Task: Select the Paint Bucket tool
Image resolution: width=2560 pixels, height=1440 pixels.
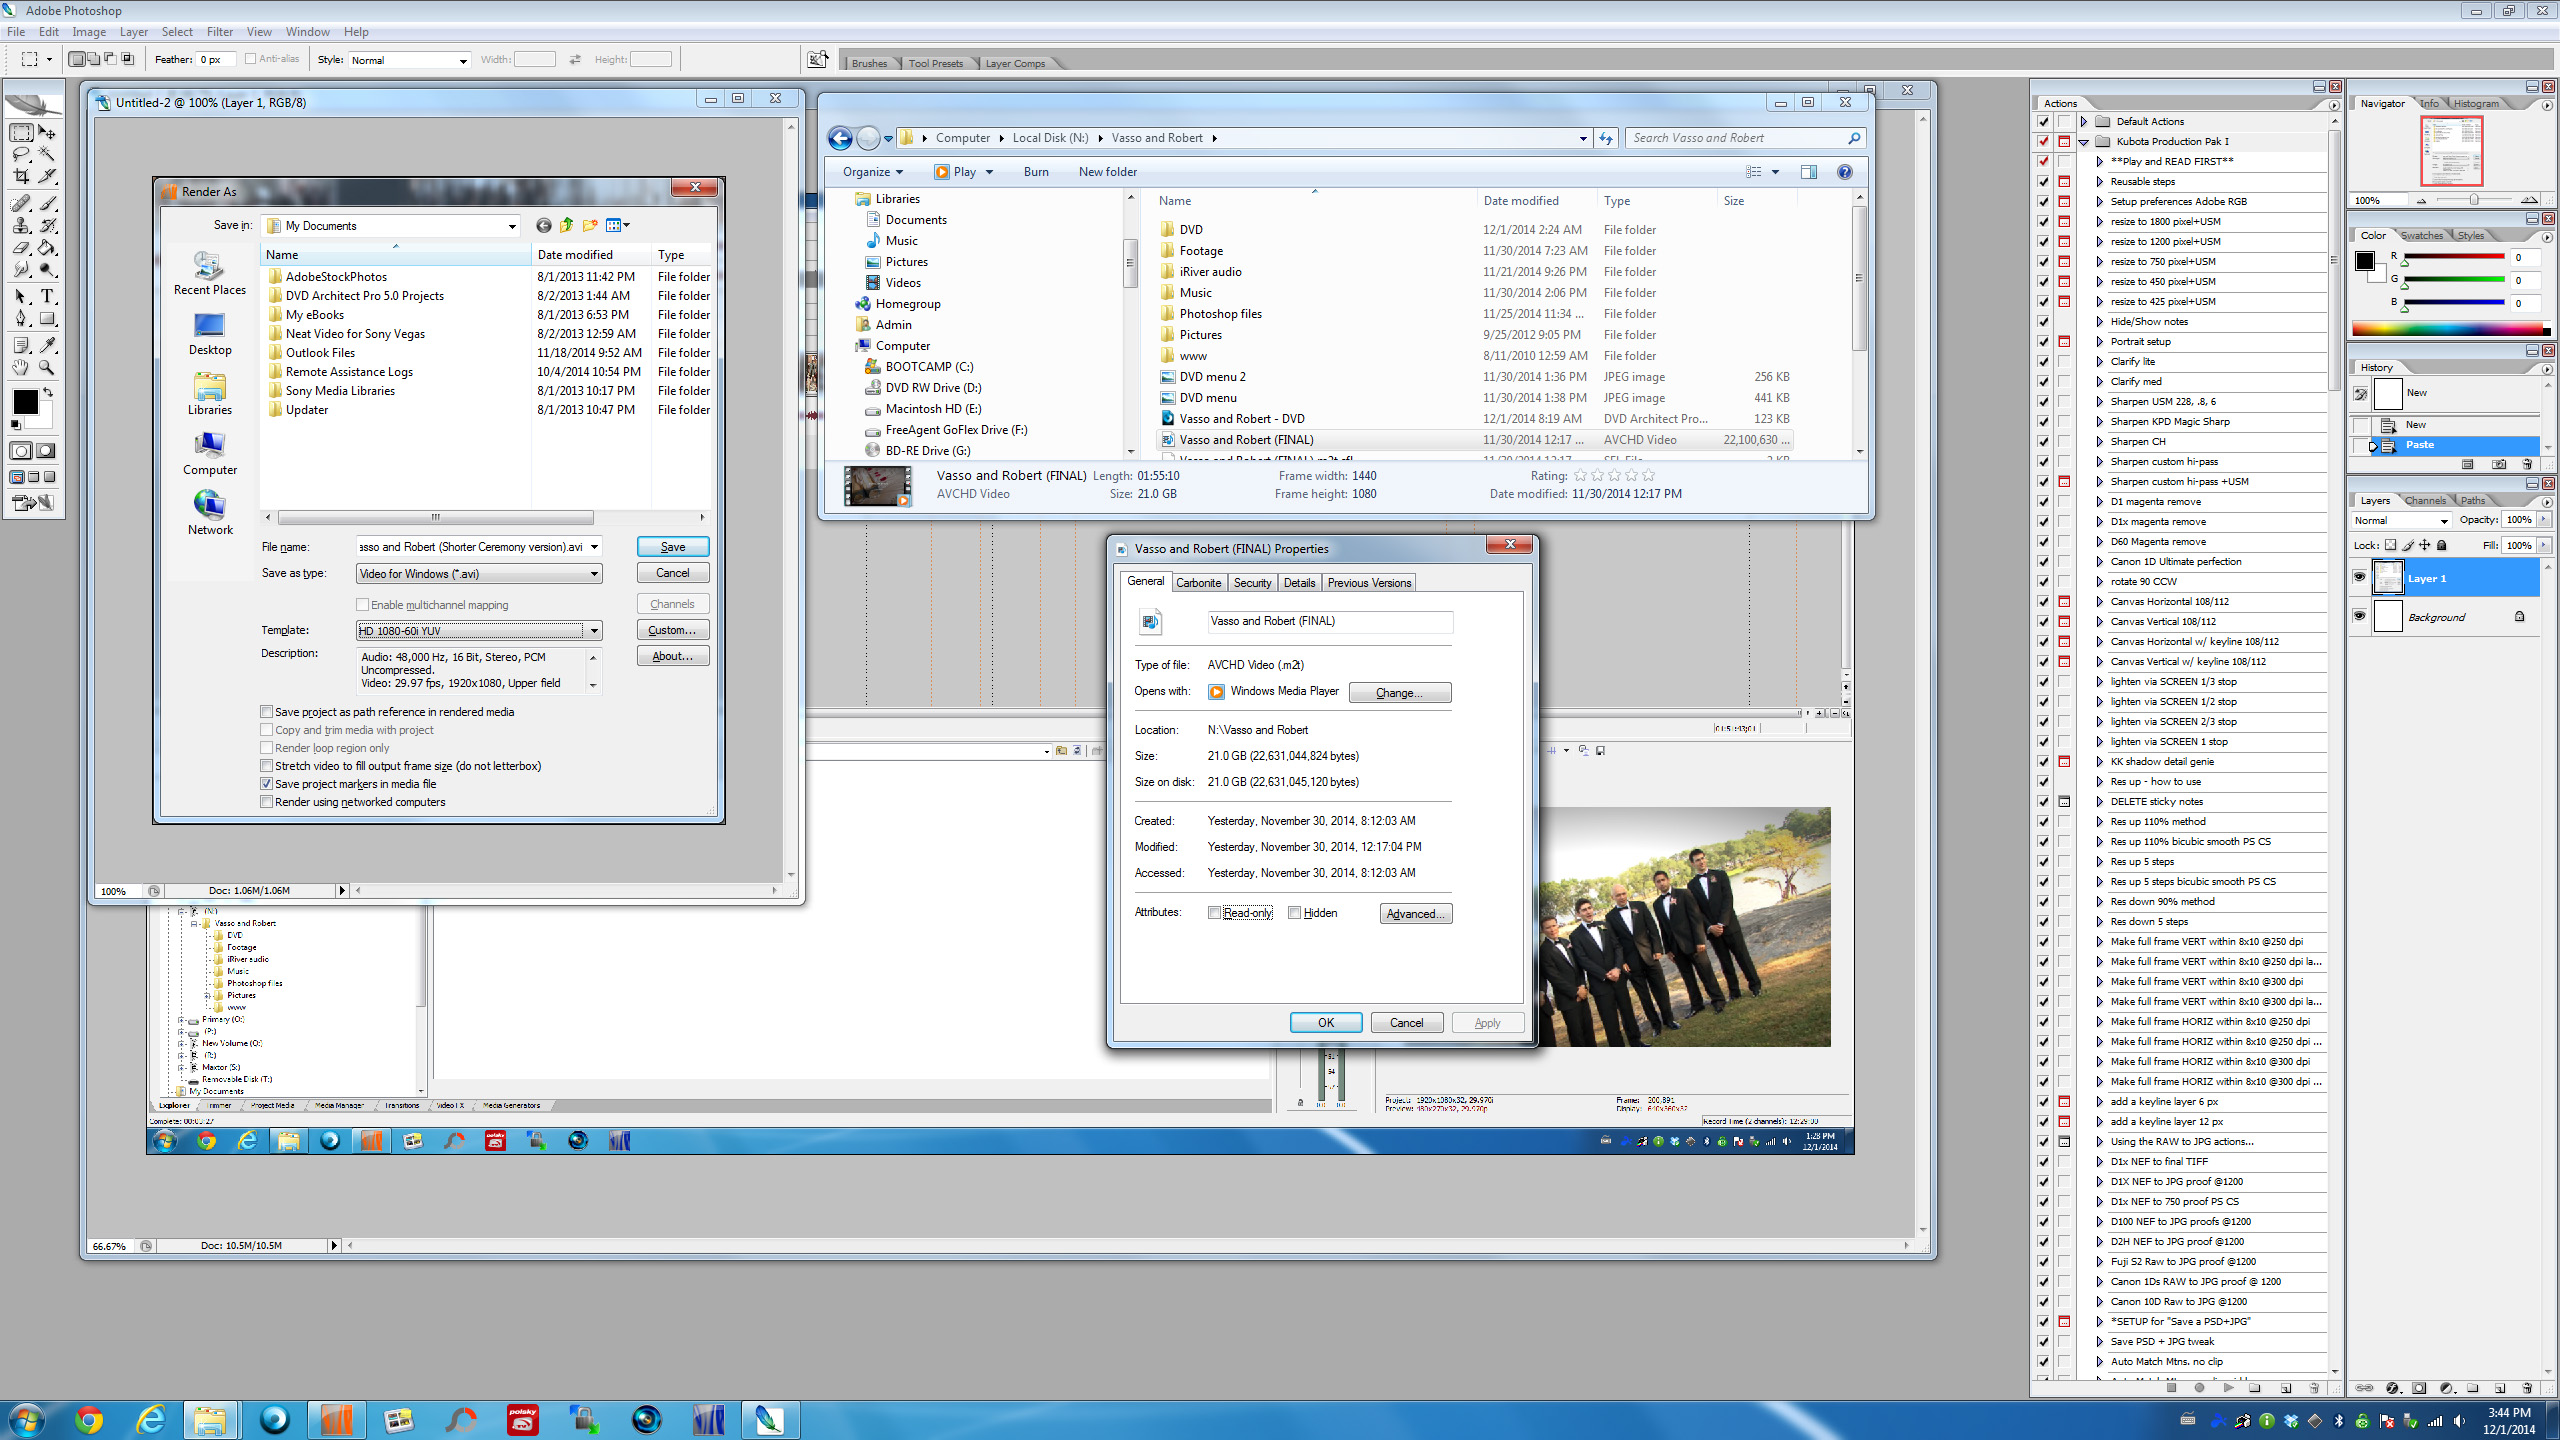Action: pos(46,248)
